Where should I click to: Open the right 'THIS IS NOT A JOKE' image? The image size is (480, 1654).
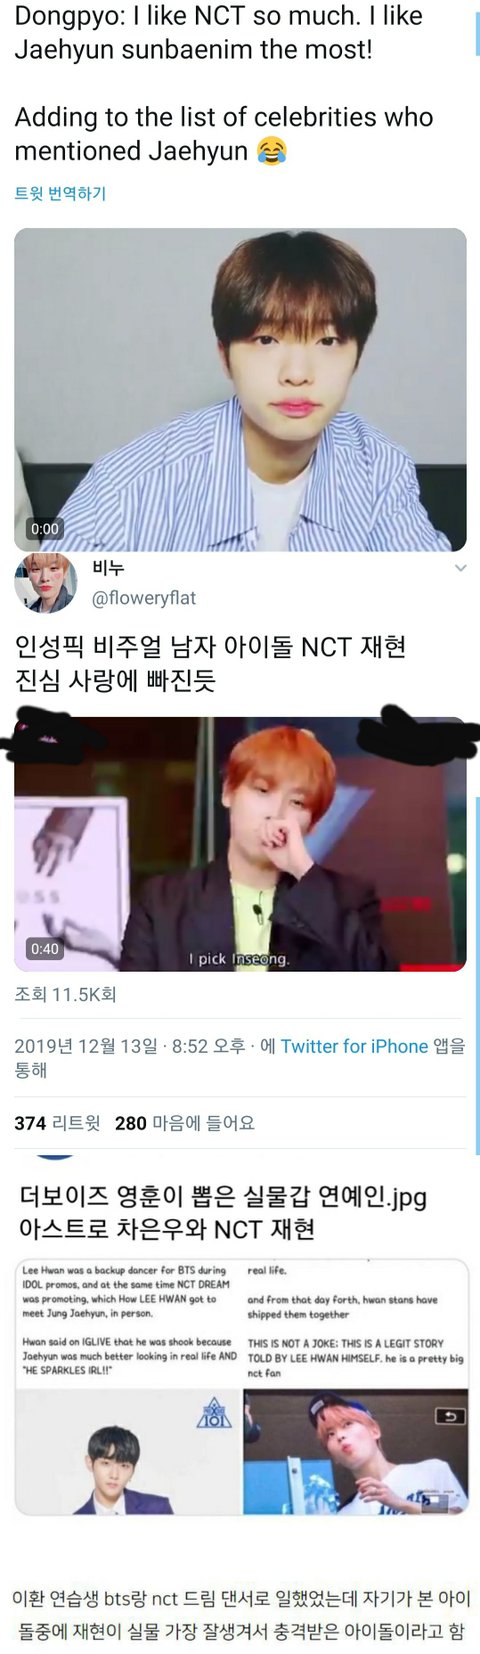click(x=355, y=1387)
